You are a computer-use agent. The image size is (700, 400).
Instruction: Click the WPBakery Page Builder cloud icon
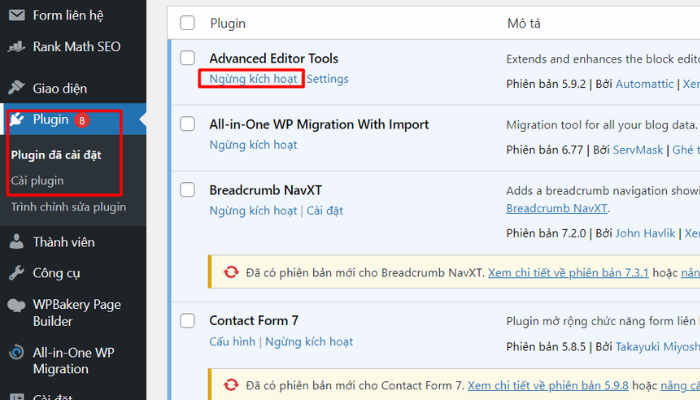[17, 305]
